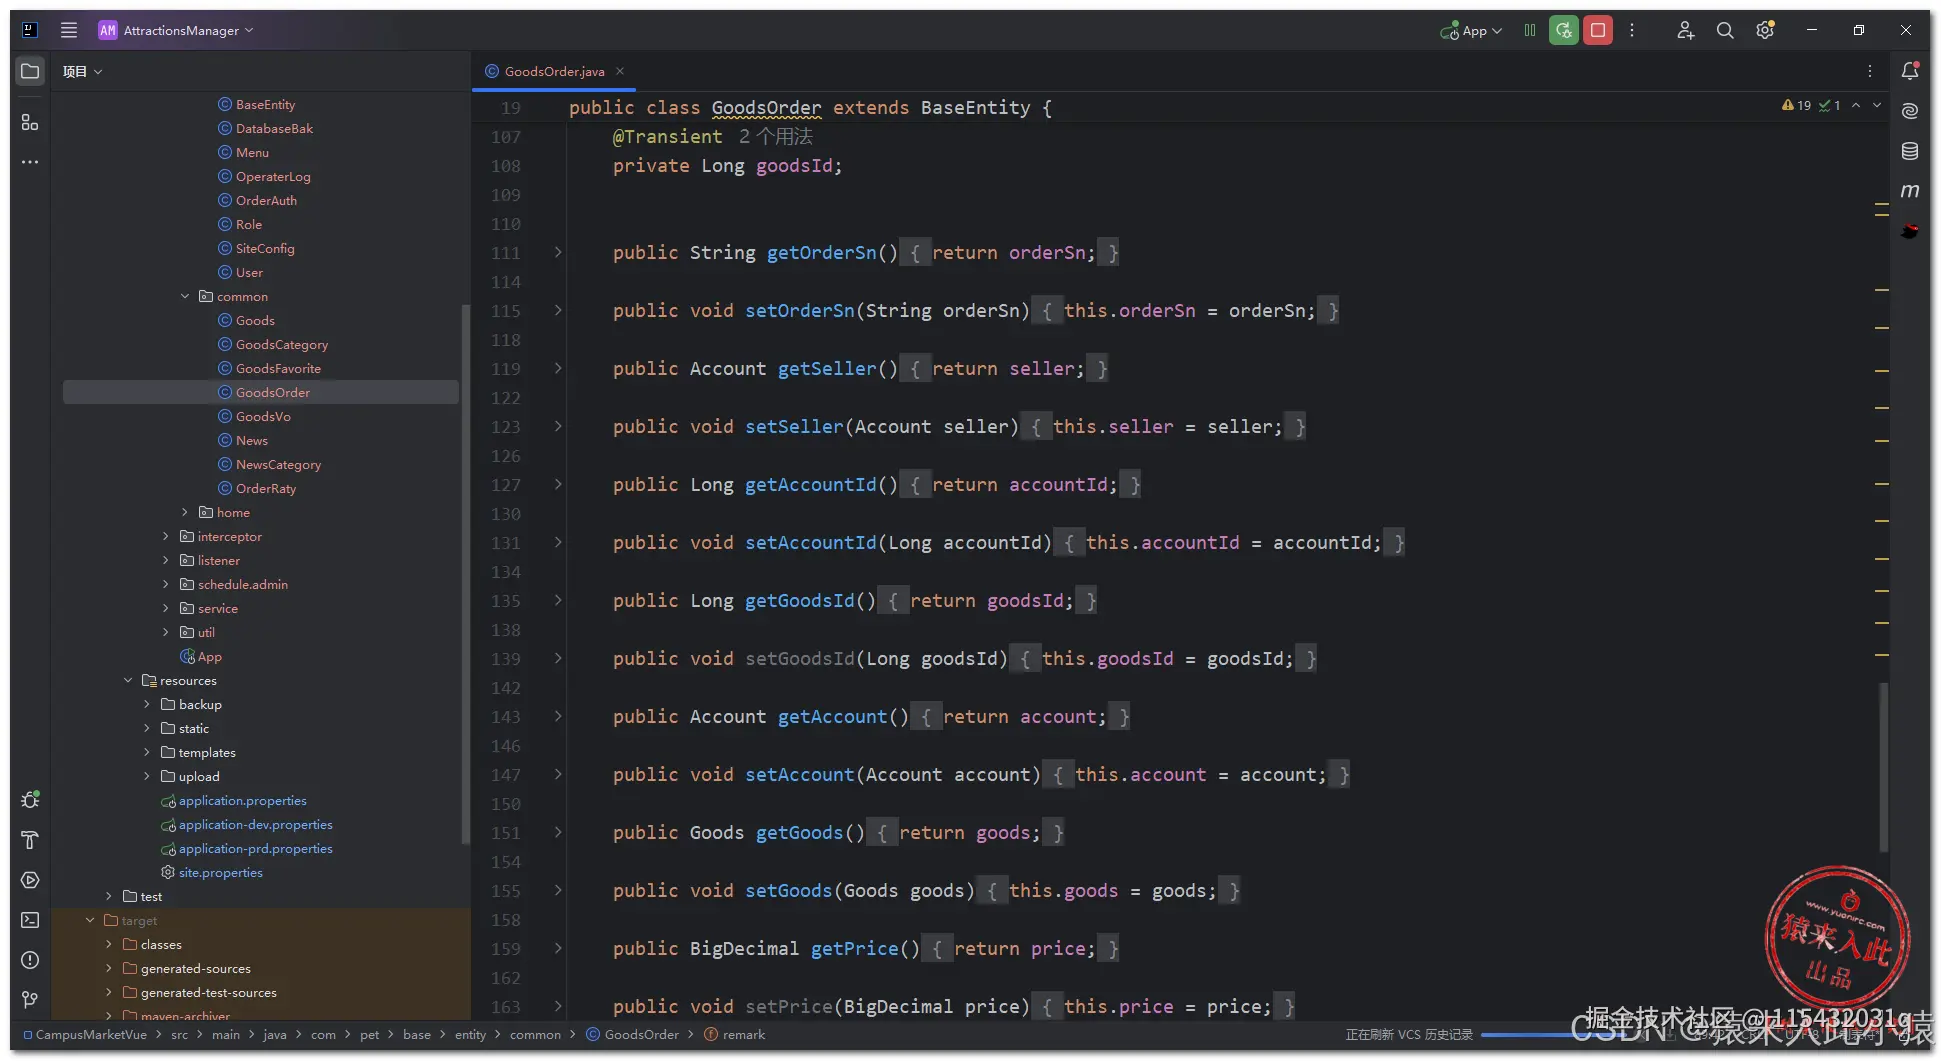Open the main hamburger menu
The height and width of the screenshot is (1061, 1941).
[x=69, y=30]
